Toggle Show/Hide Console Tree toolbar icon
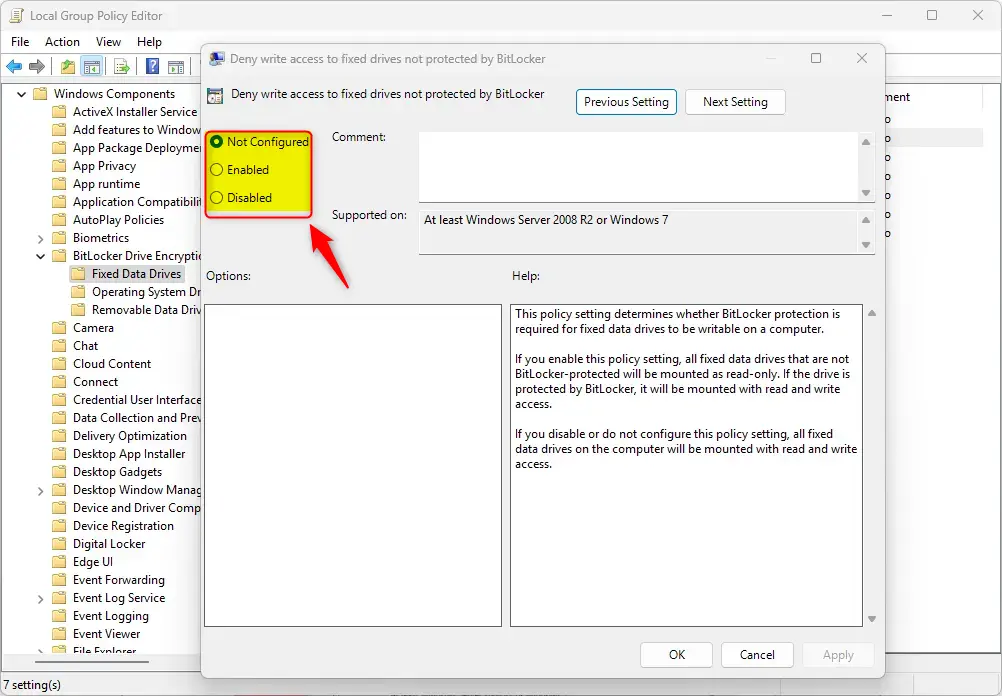This screenshot has width=1002, height=696. pos(92,66)
